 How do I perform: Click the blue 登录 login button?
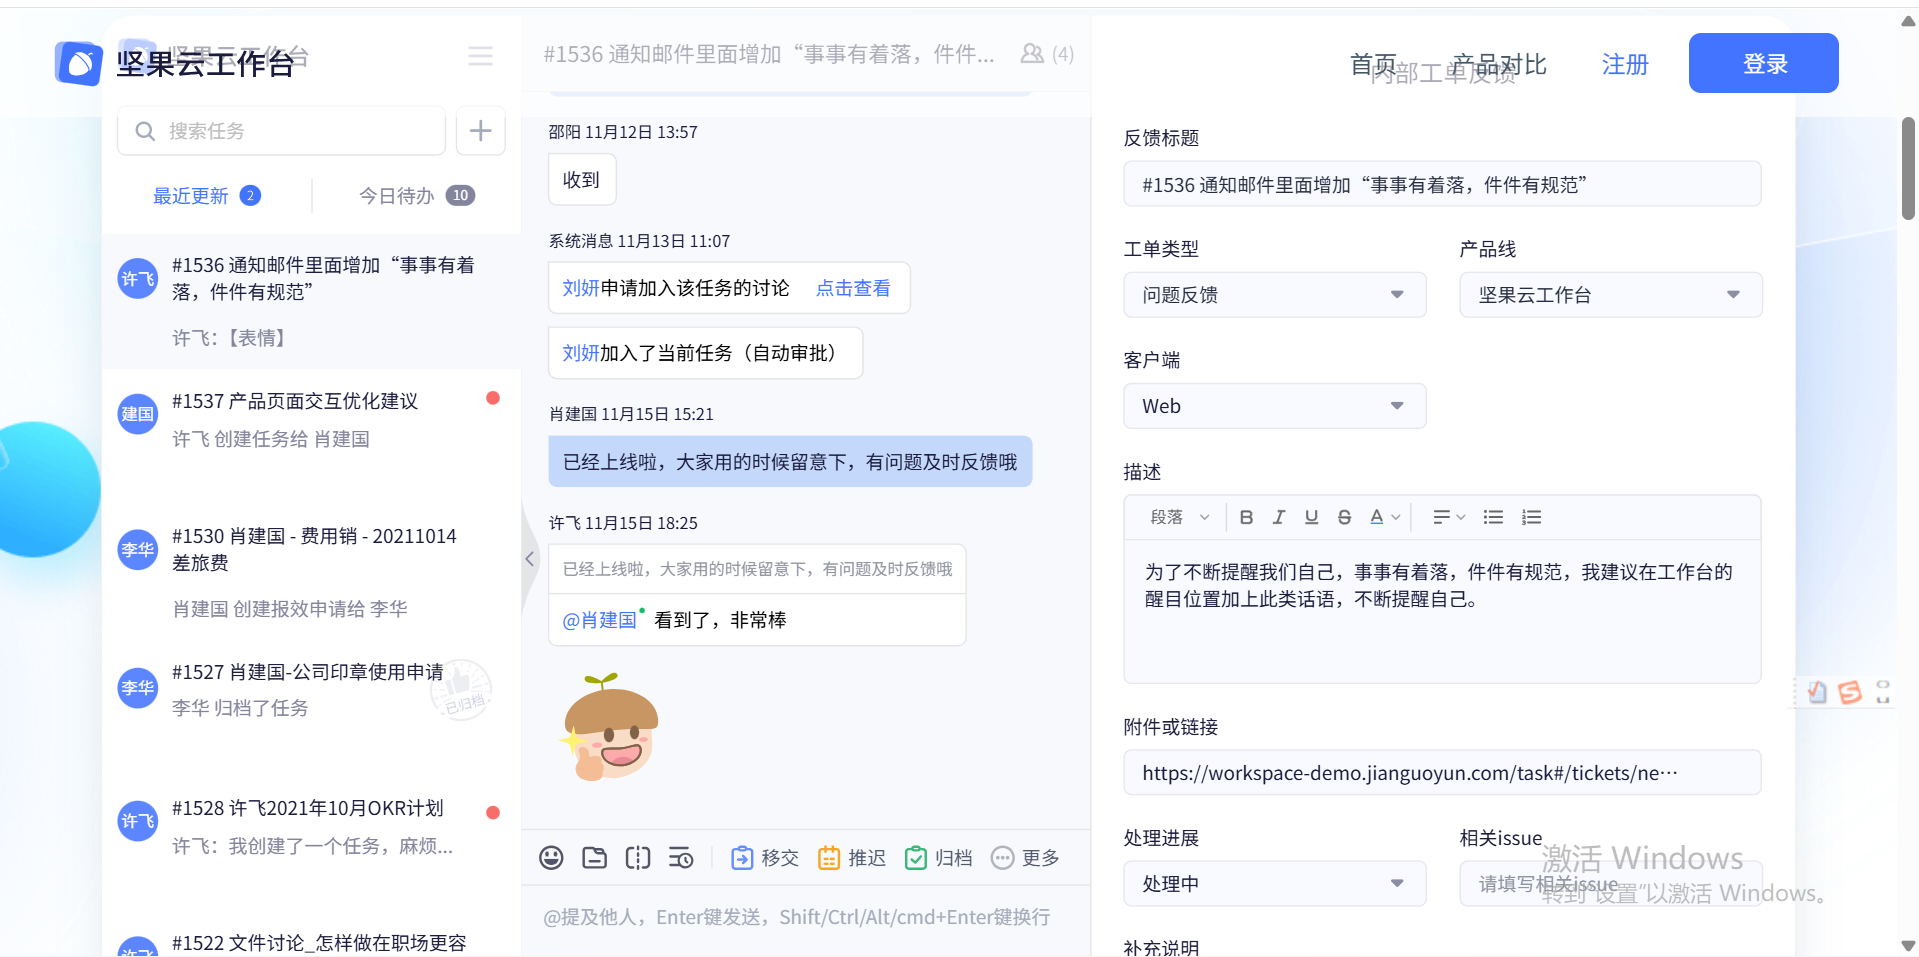coord(1764,63)
